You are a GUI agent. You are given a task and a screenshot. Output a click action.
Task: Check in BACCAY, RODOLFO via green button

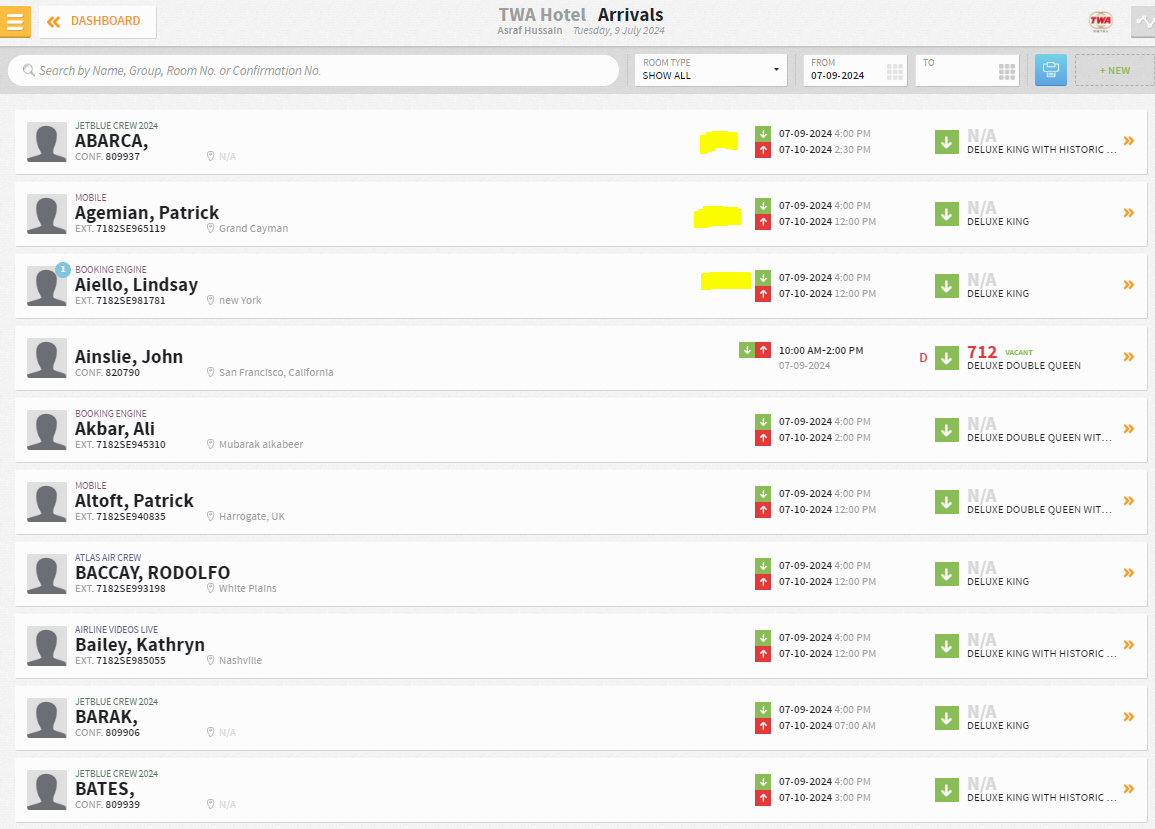coord(947,574)
